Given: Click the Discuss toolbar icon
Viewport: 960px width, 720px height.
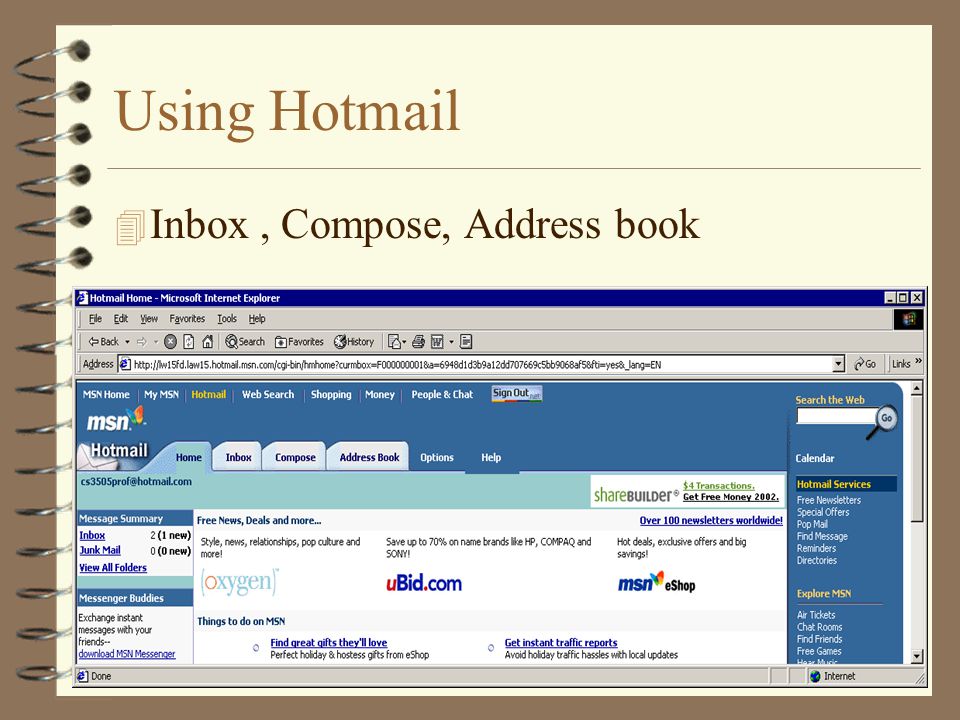Looking at the screenshot, I should click(x=467, y=342).
